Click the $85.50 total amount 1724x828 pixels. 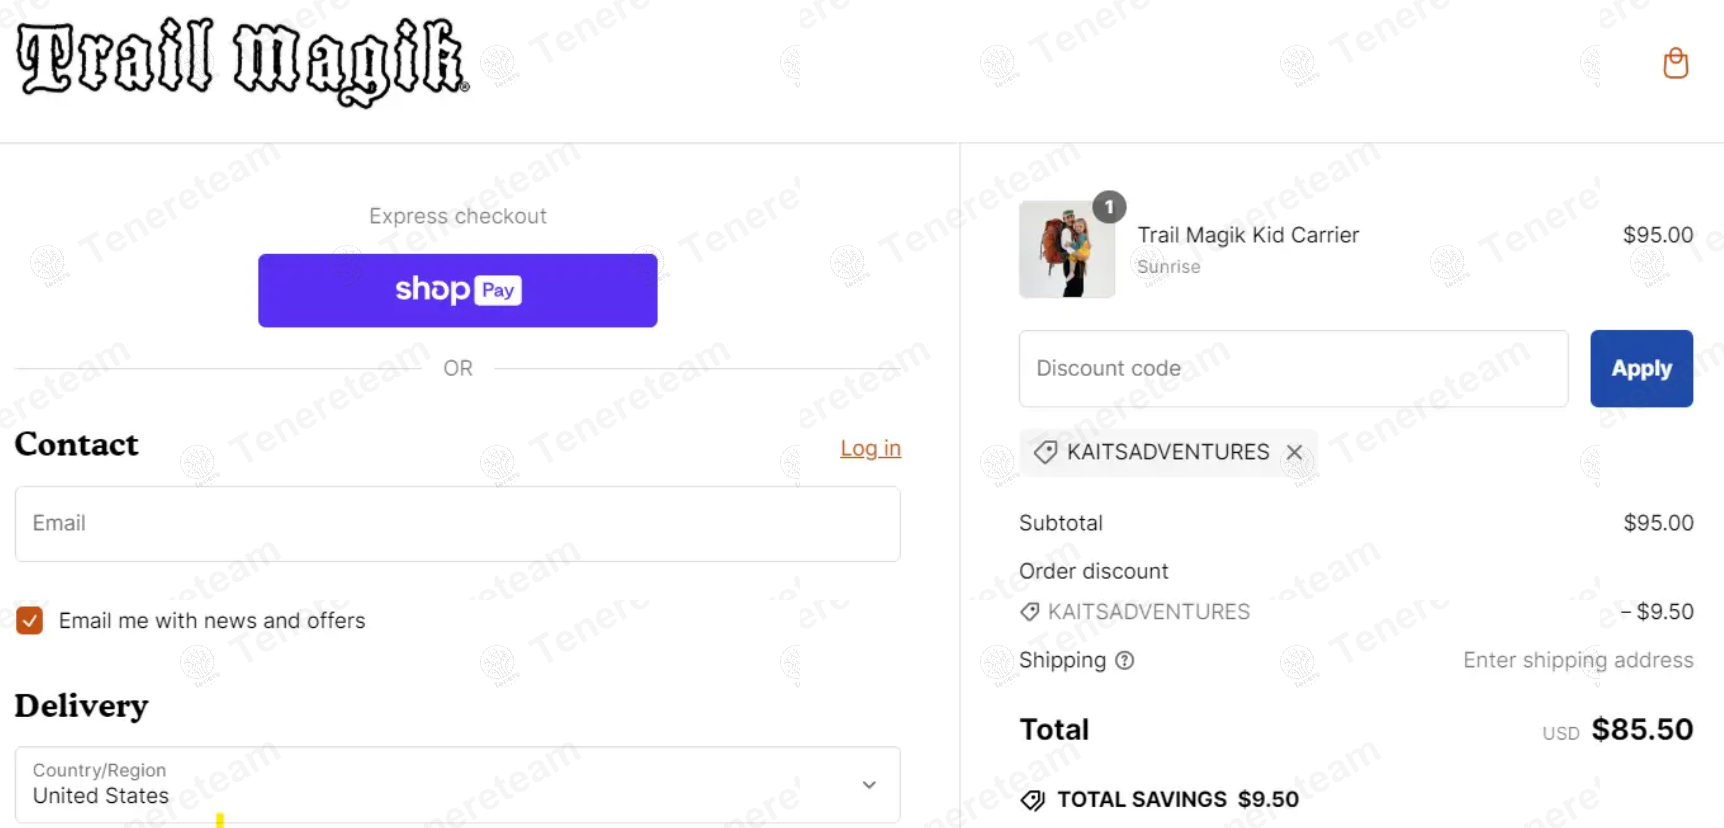click(1642, 730)
